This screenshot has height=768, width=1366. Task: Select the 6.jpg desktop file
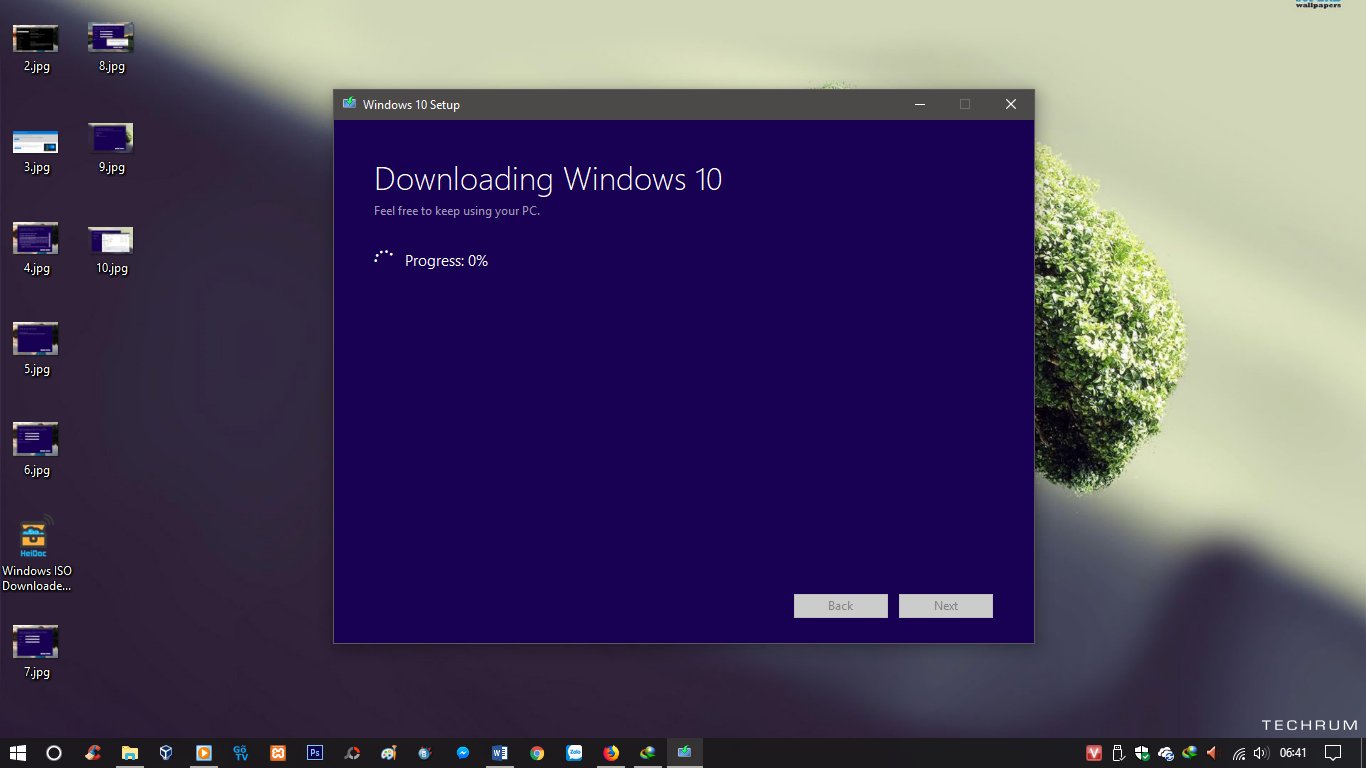(x=36, y=451)
